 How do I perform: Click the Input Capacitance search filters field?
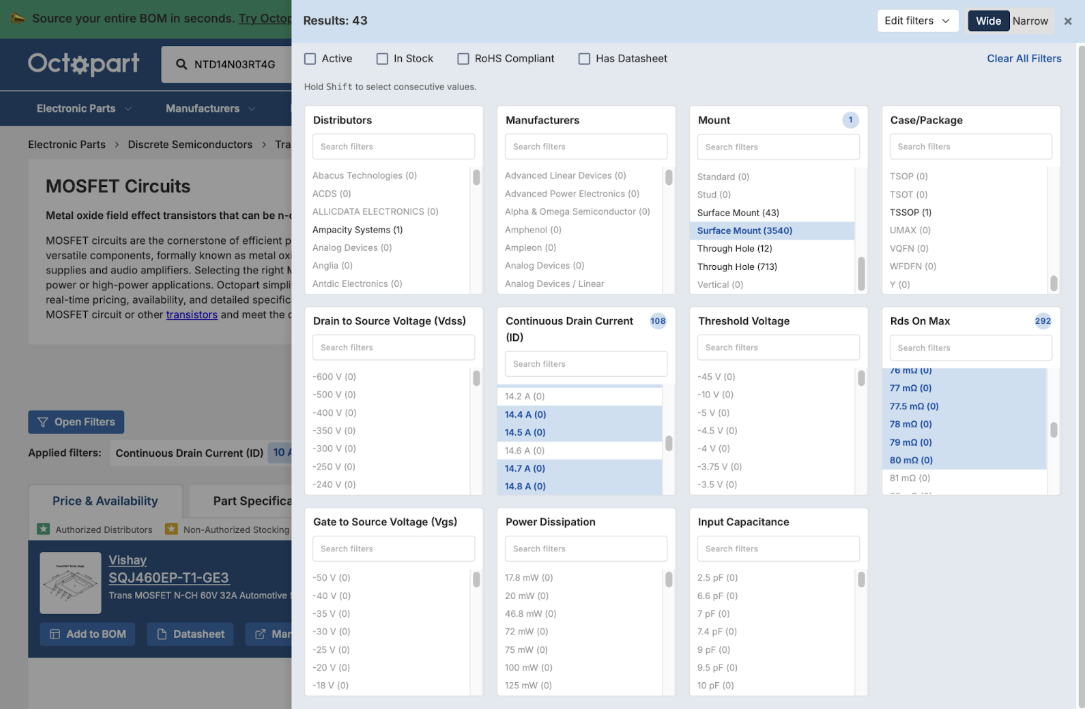(778, 549)
